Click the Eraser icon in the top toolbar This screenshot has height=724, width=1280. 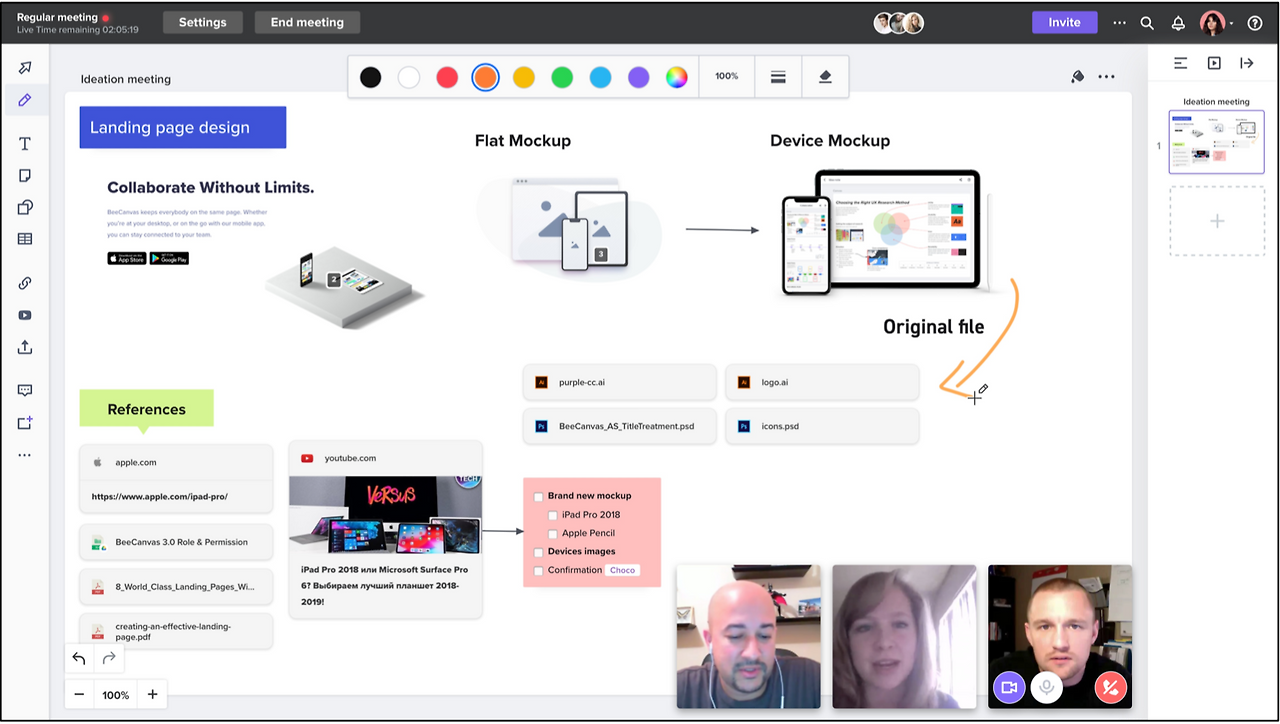pos(825,76)
